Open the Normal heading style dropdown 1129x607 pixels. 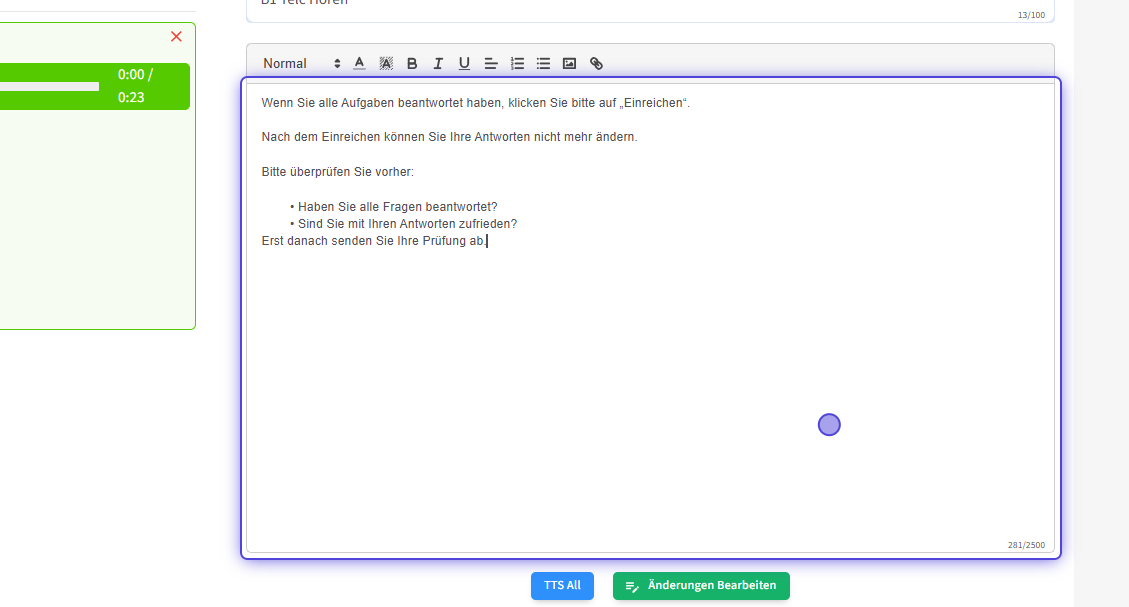pyautogui.click(x=301, y=63)
